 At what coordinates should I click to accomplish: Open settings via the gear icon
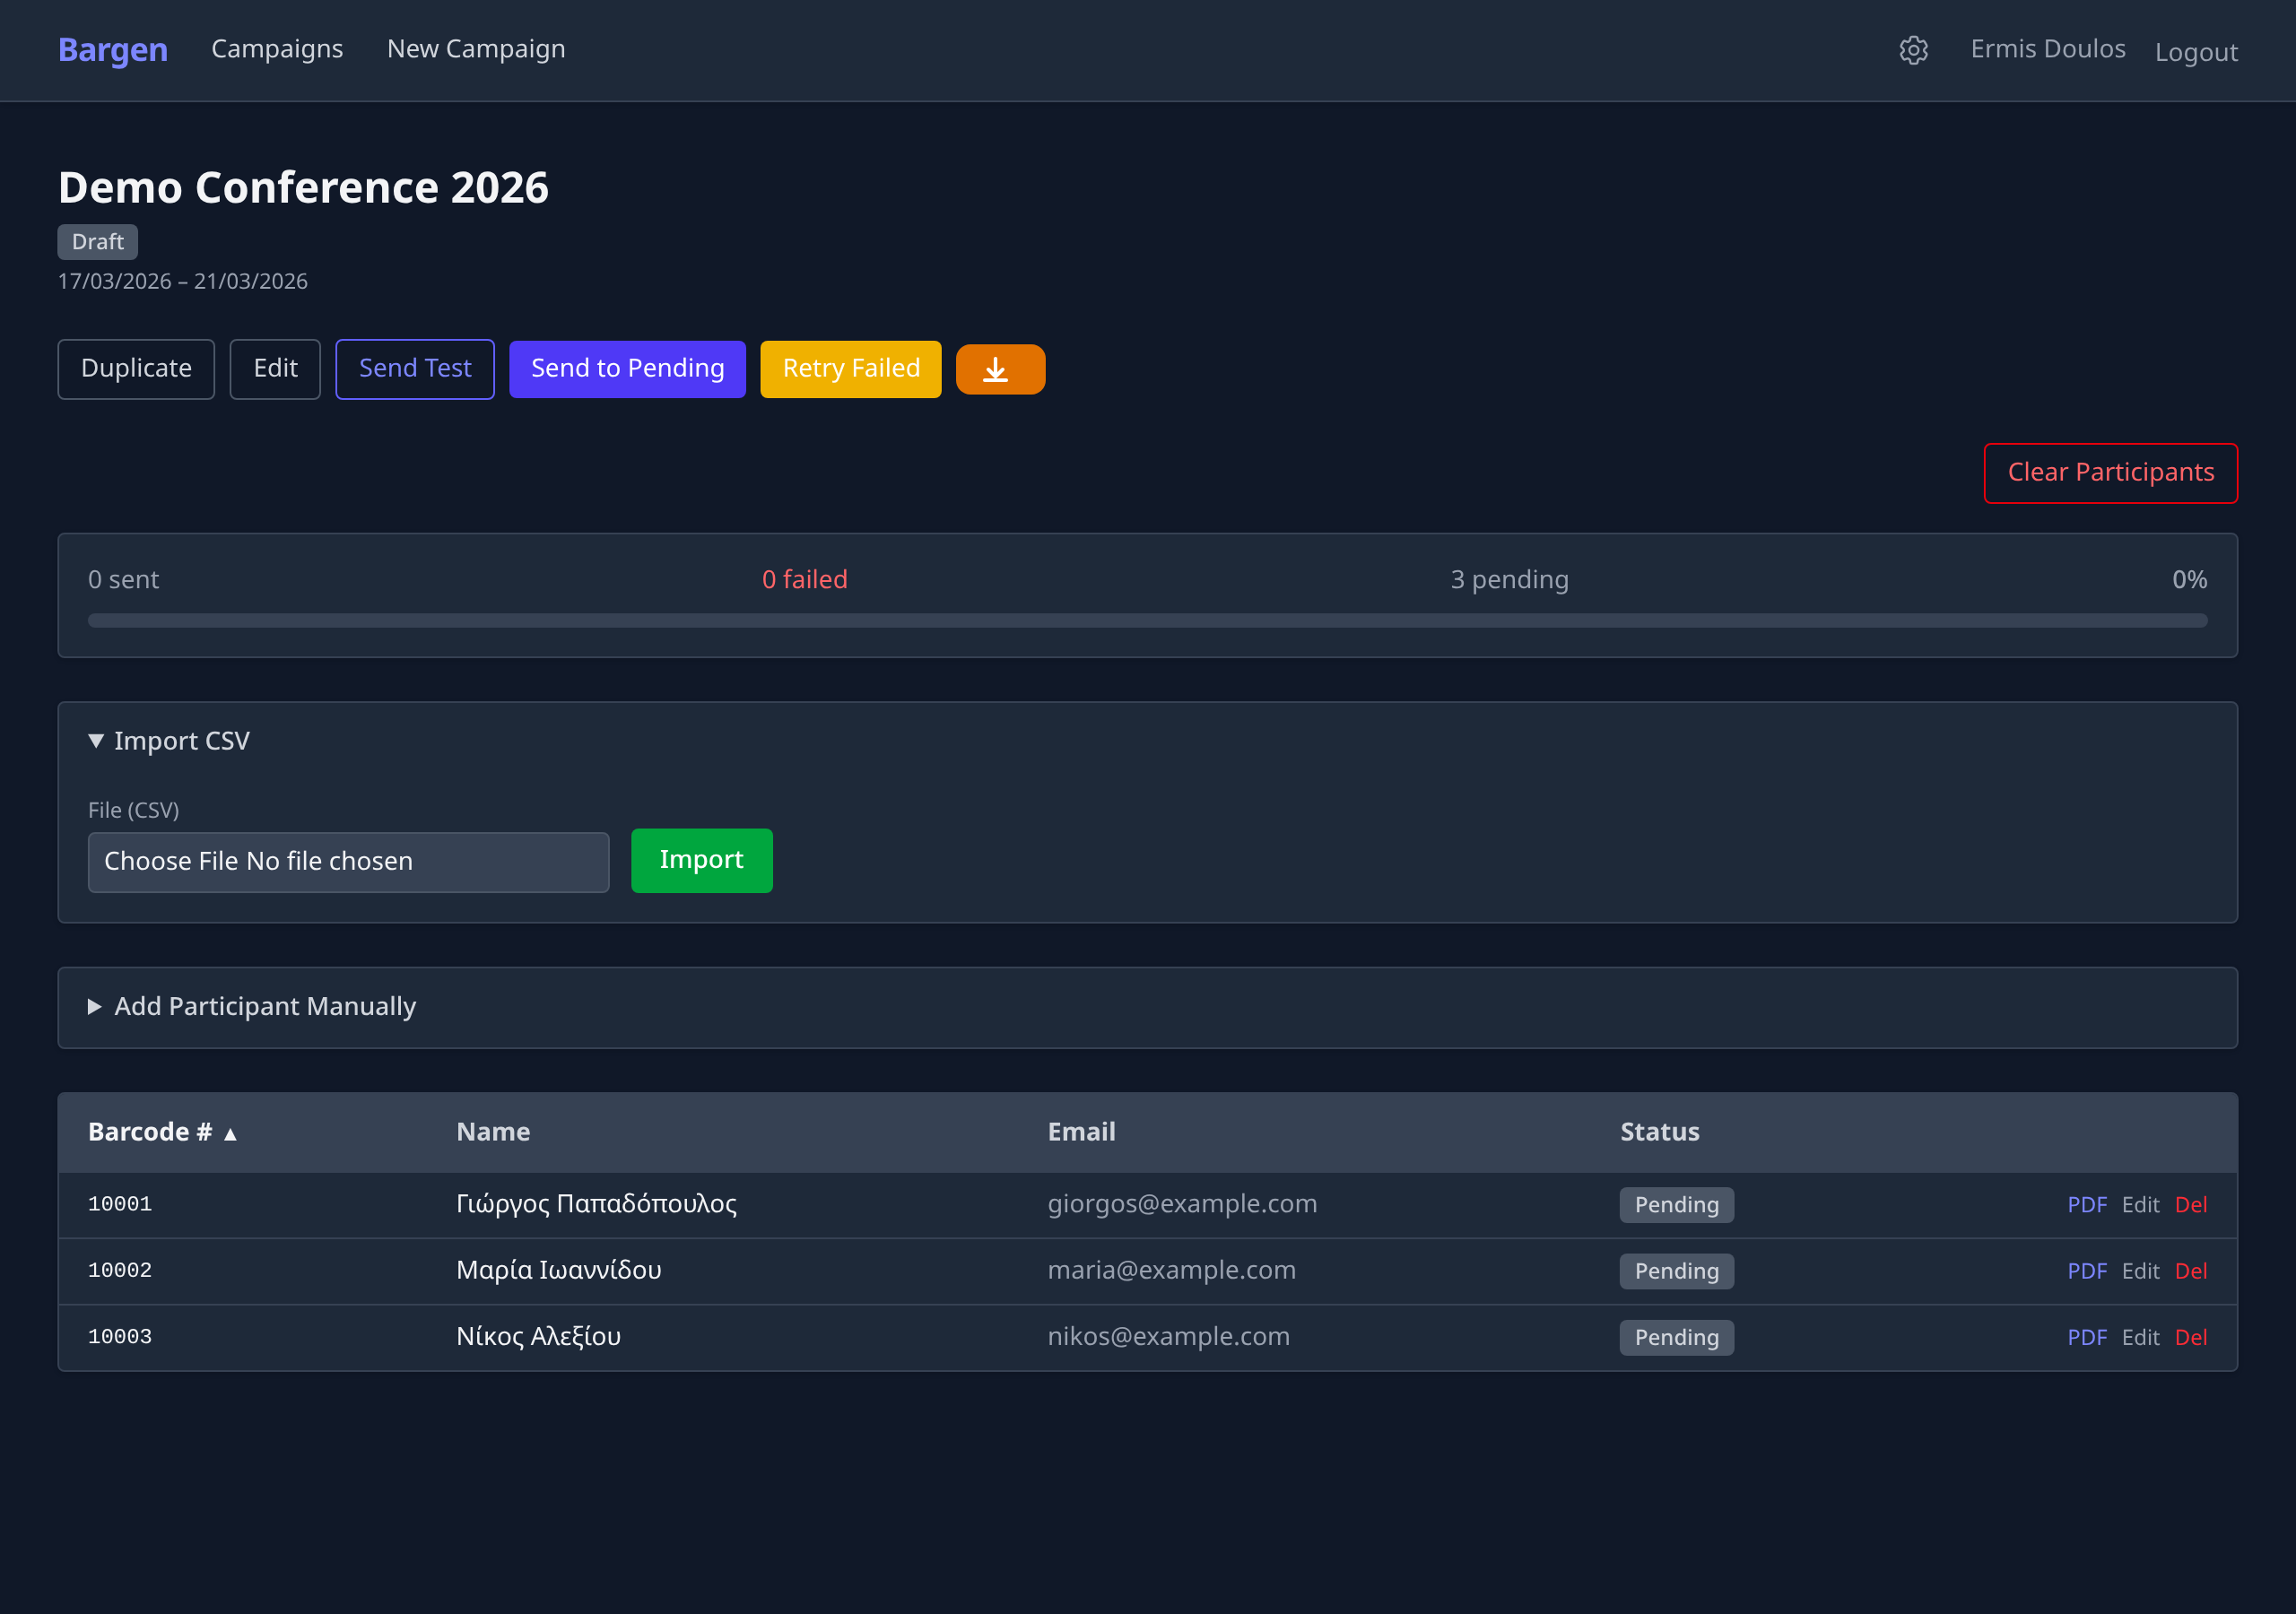(1913, 50)
